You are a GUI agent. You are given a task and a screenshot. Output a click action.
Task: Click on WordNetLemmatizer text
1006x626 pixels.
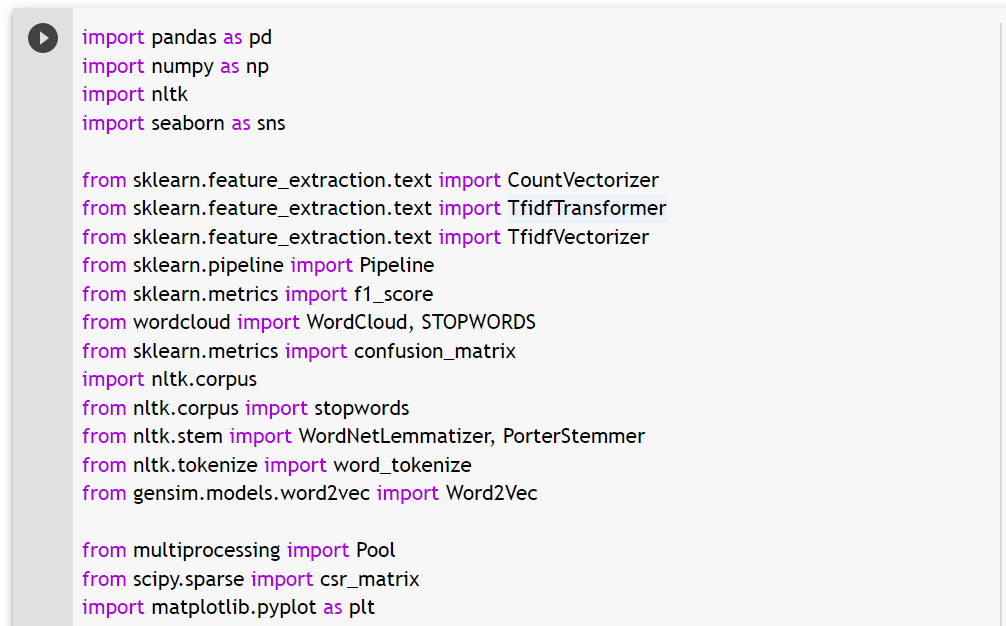(396, 436)
